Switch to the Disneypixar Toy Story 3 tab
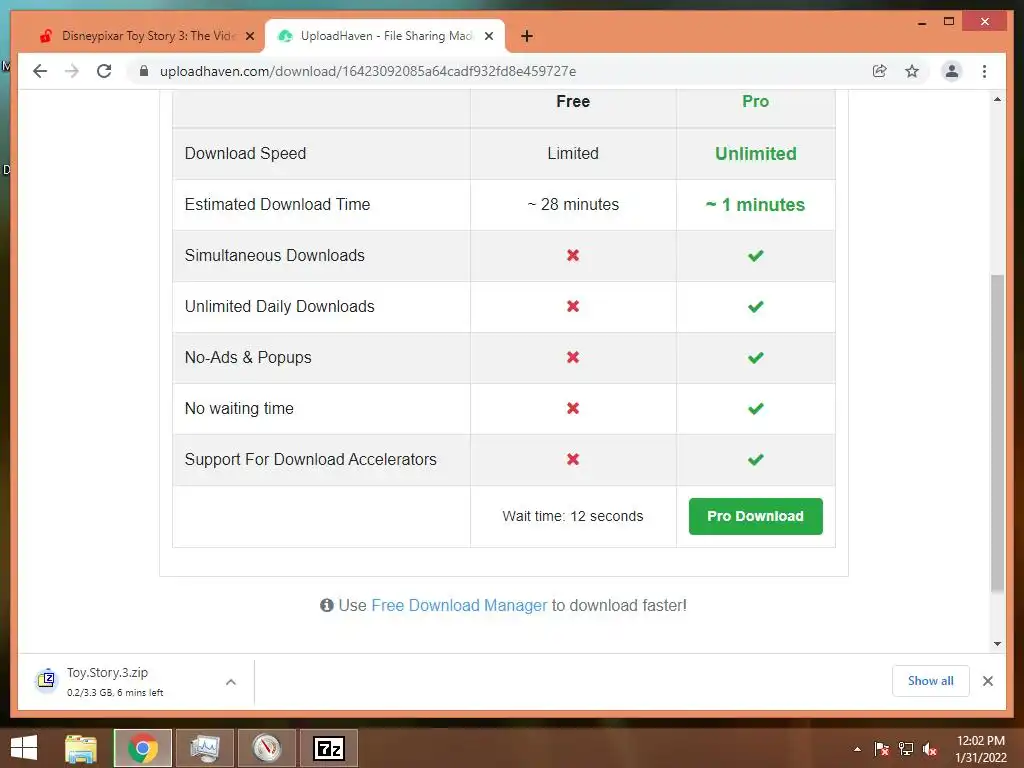 click(146, 36)
